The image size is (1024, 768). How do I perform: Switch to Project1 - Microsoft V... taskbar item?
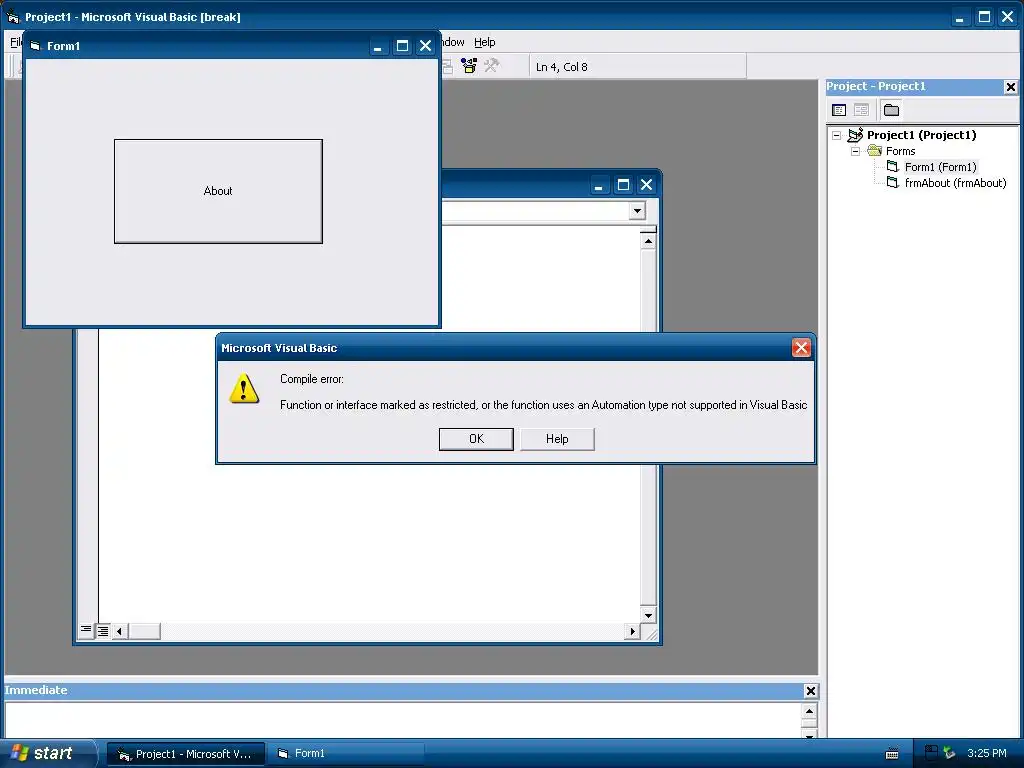point(186,754)
